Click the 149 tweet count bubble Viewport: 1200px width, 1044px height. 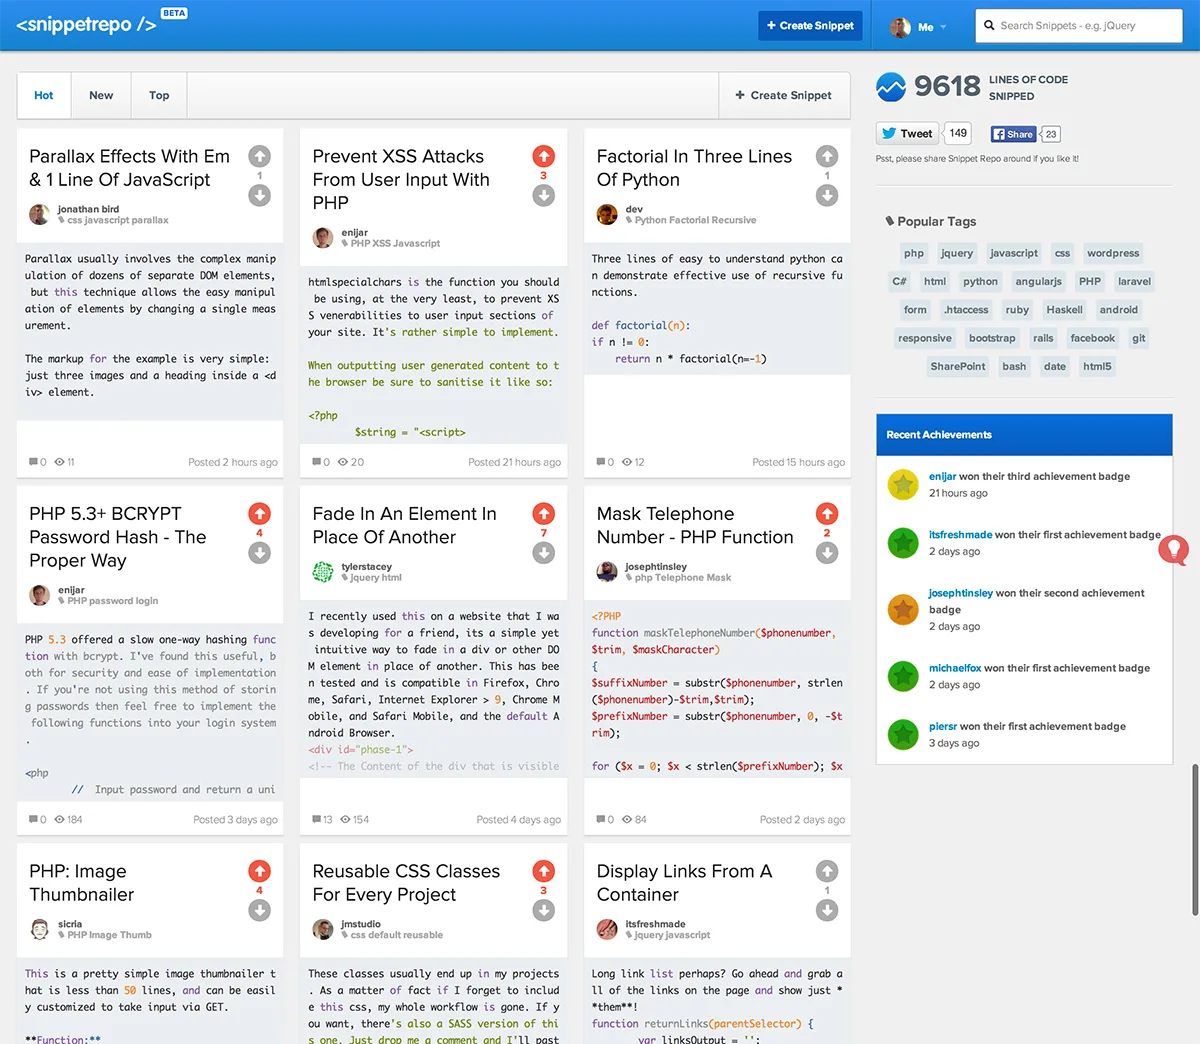point(958,133)
